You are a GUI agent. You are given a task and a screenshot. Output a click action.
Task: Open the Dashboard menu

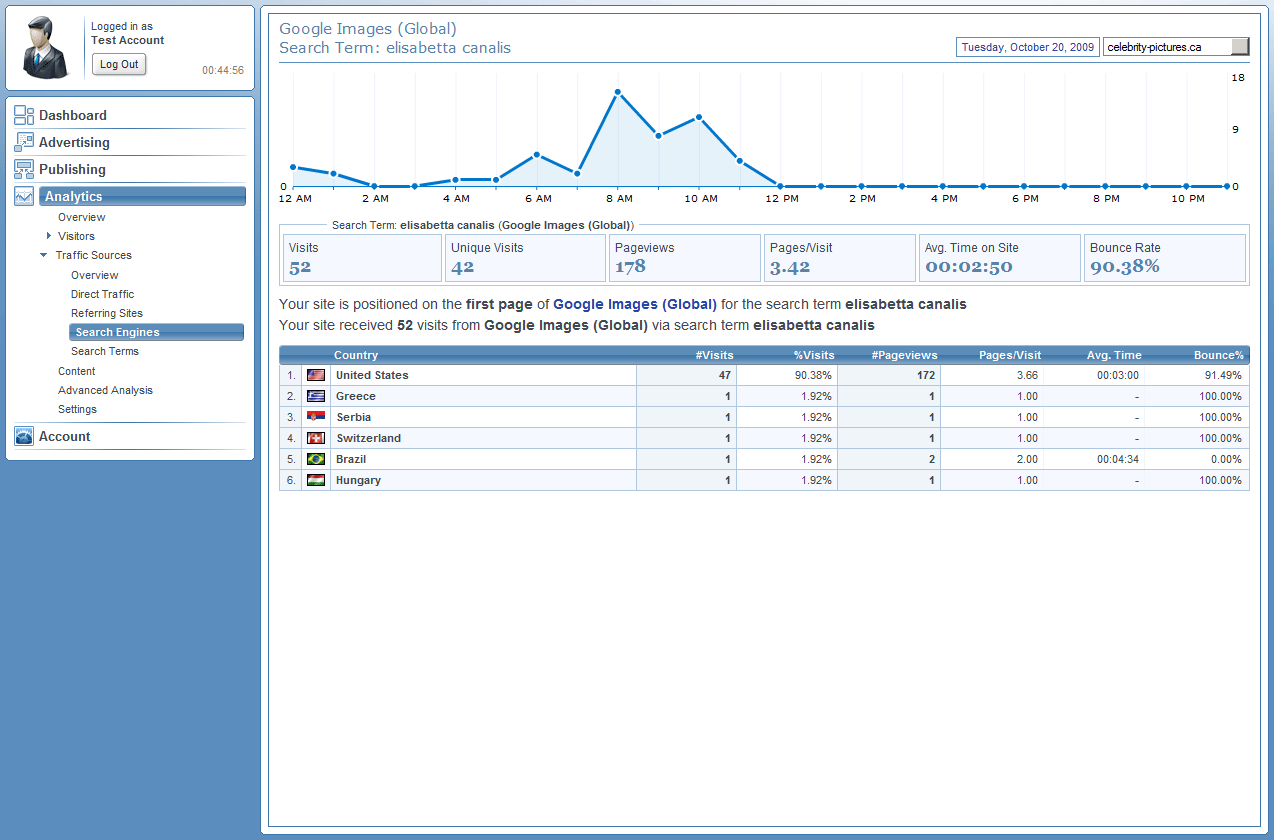73,115
